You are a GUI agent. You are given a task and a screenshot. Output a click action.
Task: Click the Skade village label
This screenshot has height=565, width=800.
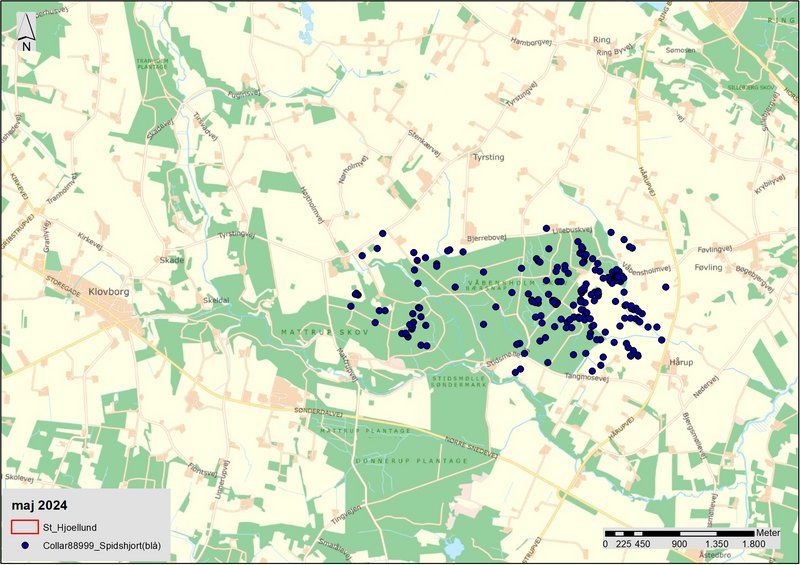(170, 259)
